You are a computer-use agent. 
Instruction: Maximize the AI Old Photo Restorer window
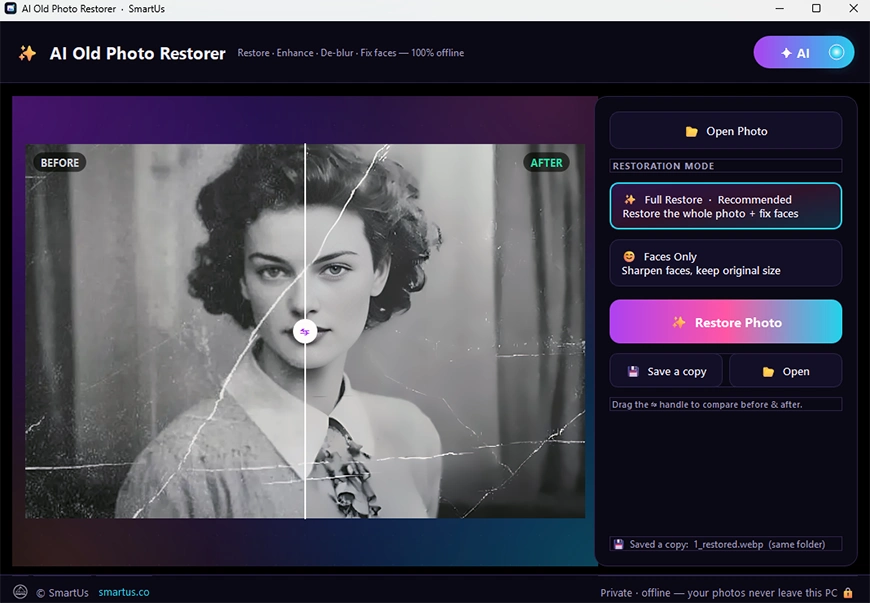[x=816, y=8]
